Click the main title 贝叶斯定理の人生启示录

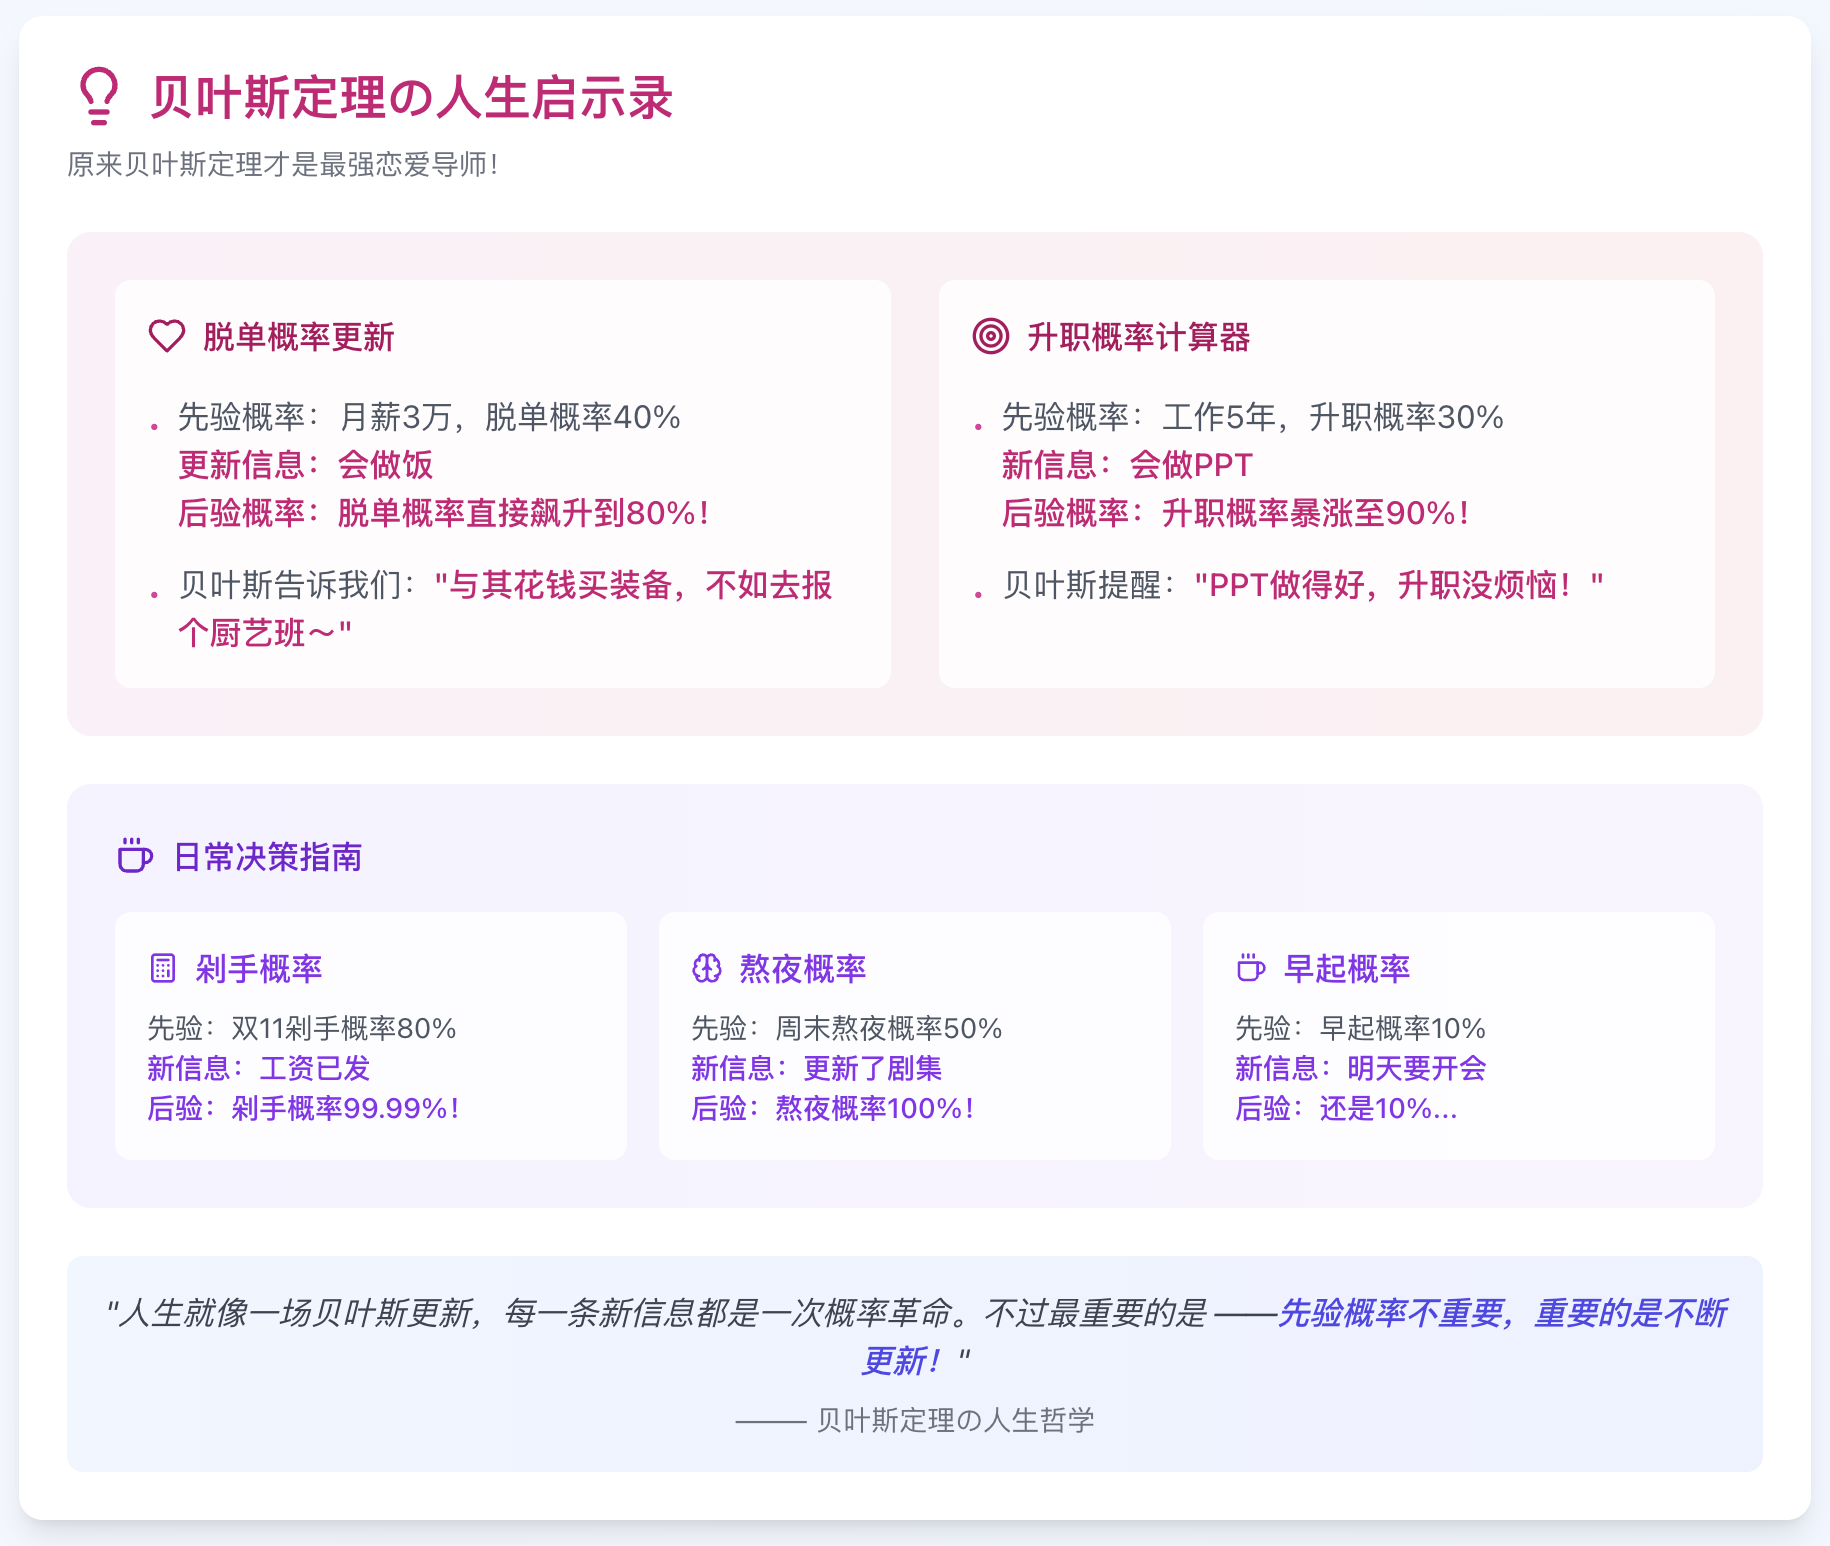click(411, 98)
